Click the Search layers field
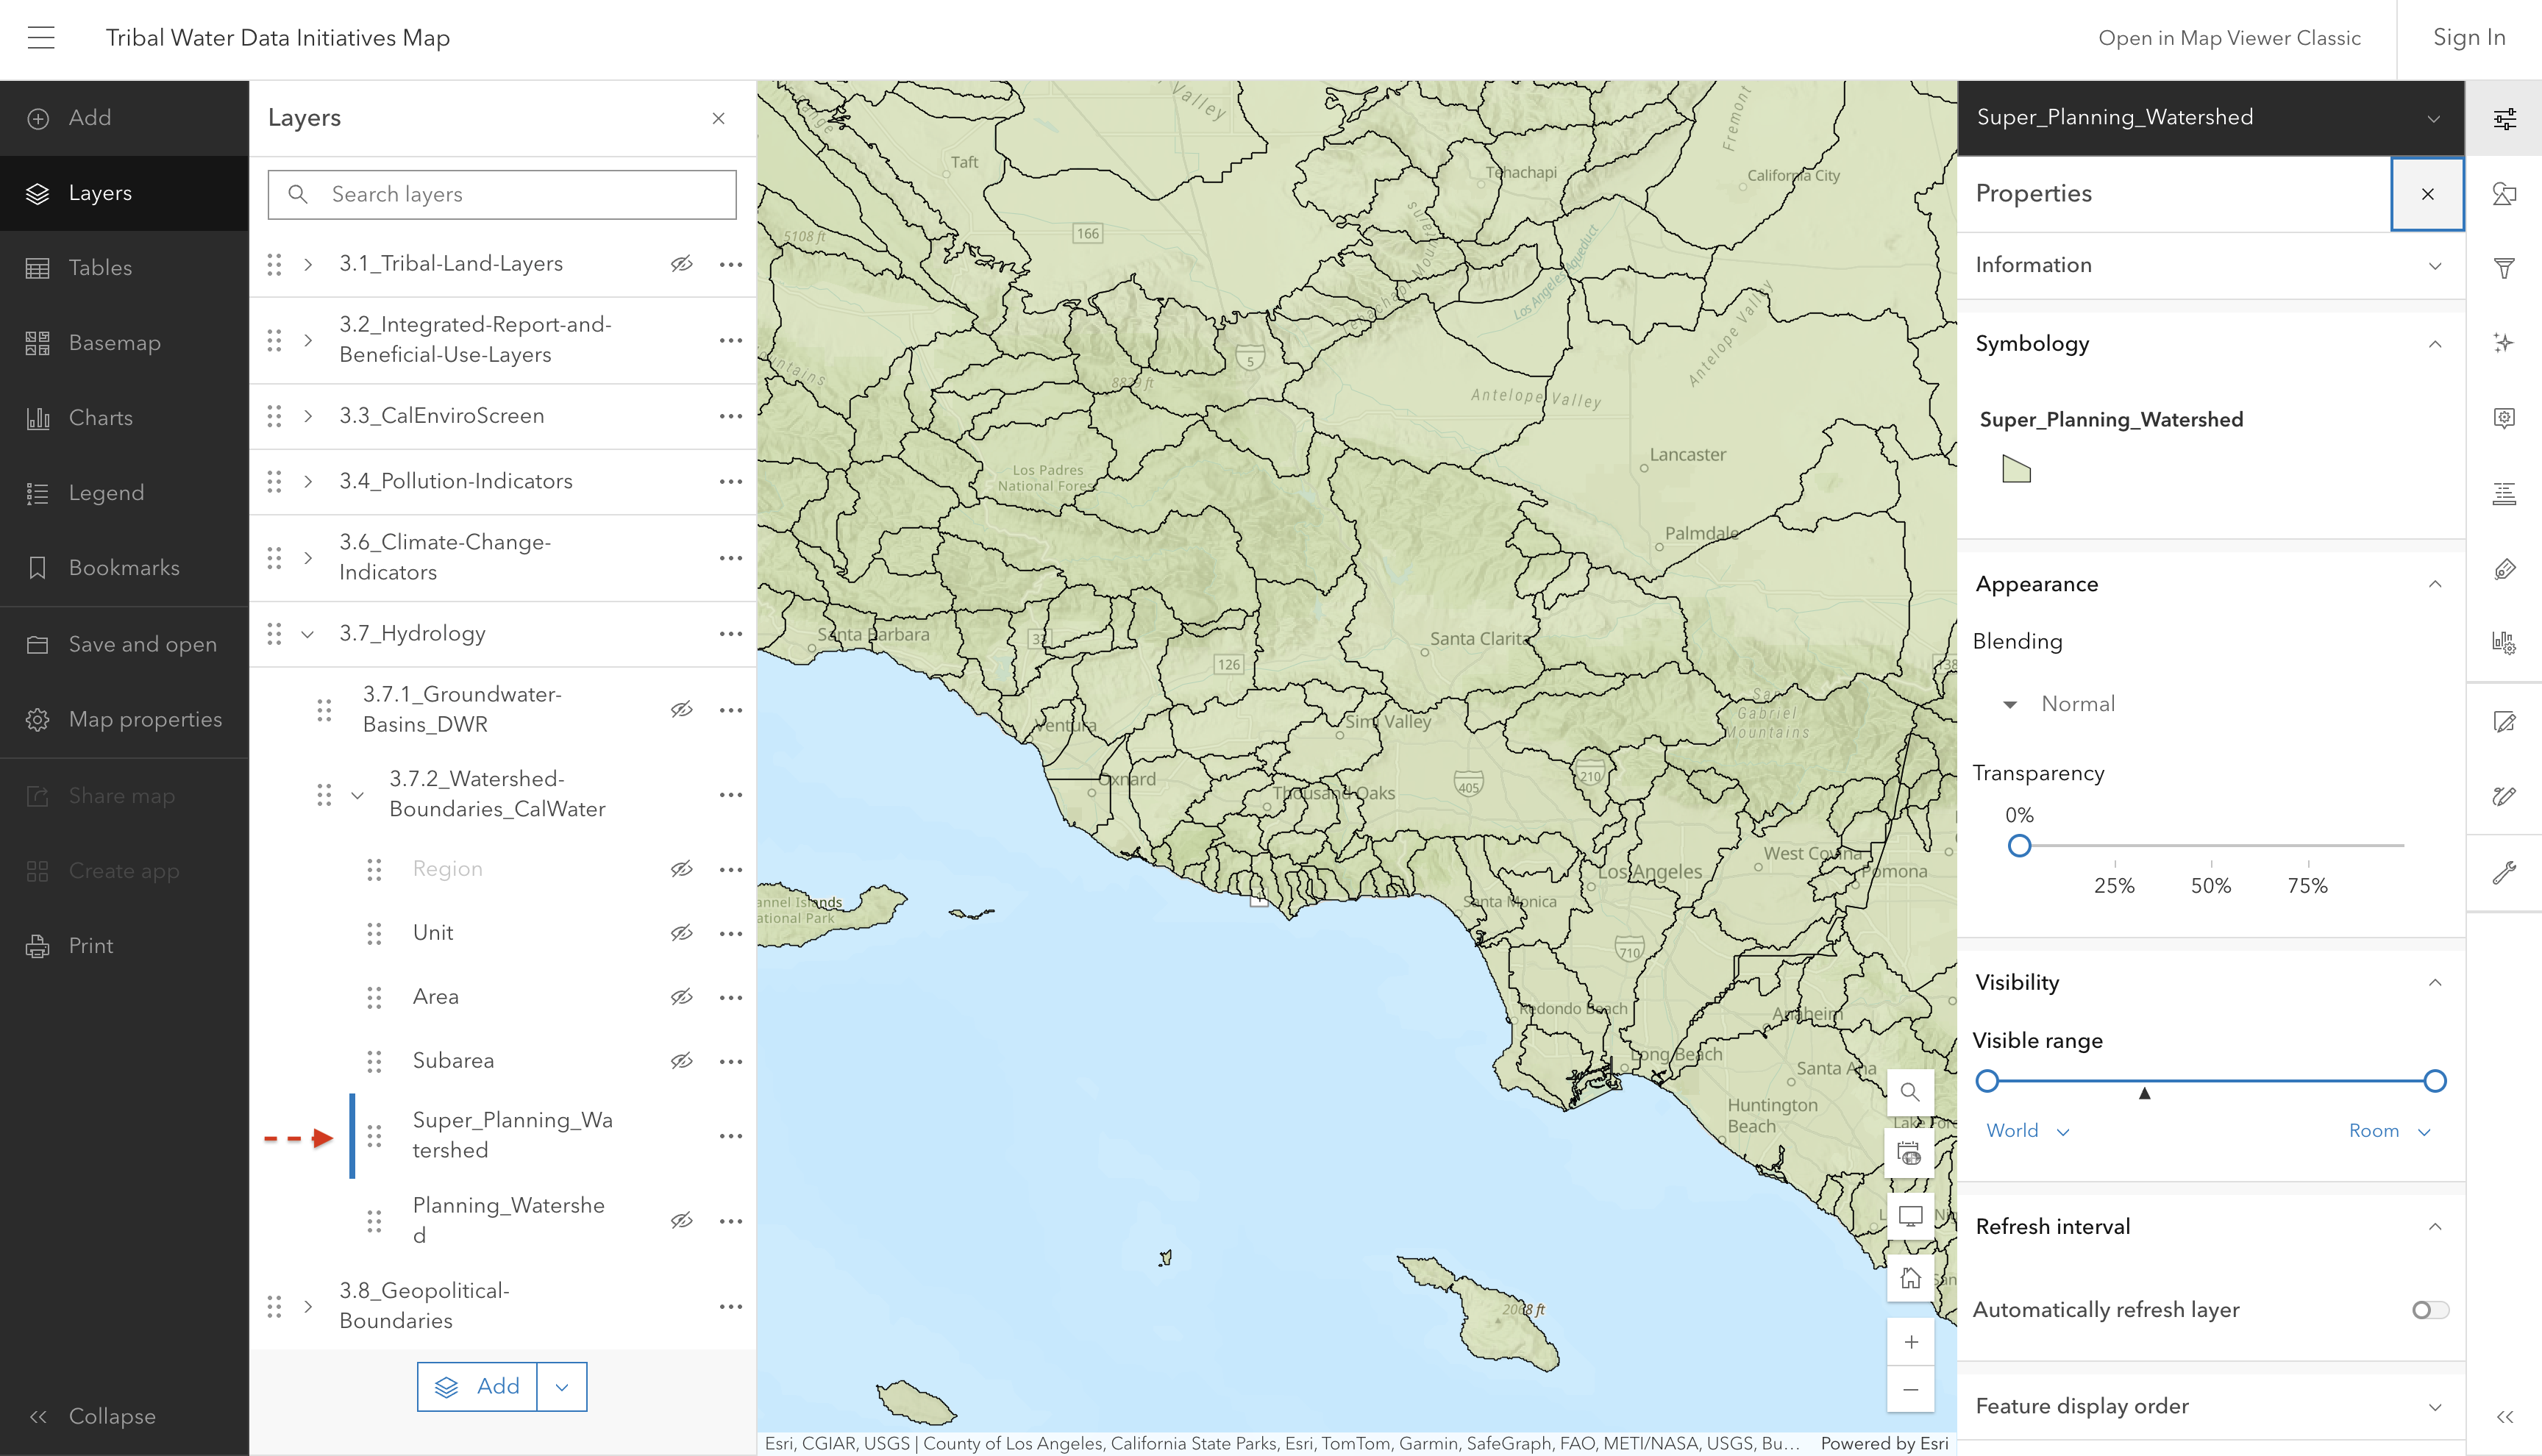 502,194
